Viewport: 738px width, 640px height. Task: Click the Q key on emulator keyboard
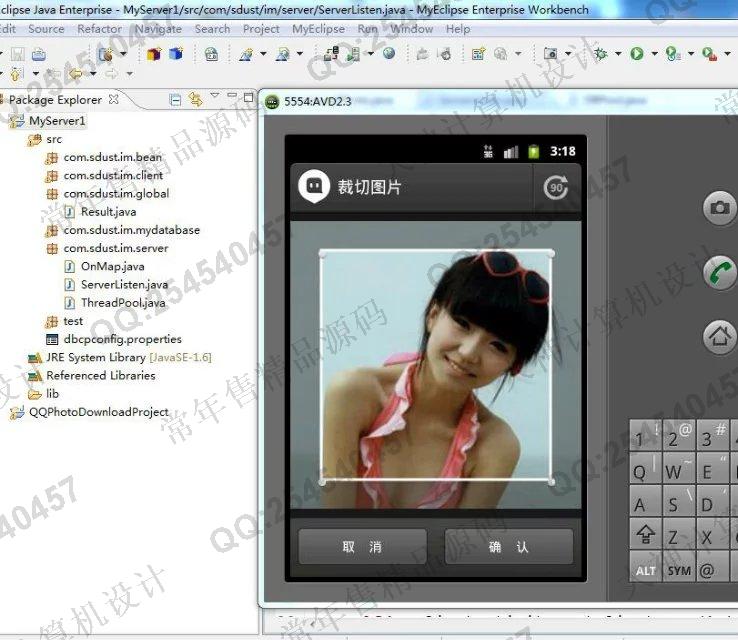pos(645,468)
